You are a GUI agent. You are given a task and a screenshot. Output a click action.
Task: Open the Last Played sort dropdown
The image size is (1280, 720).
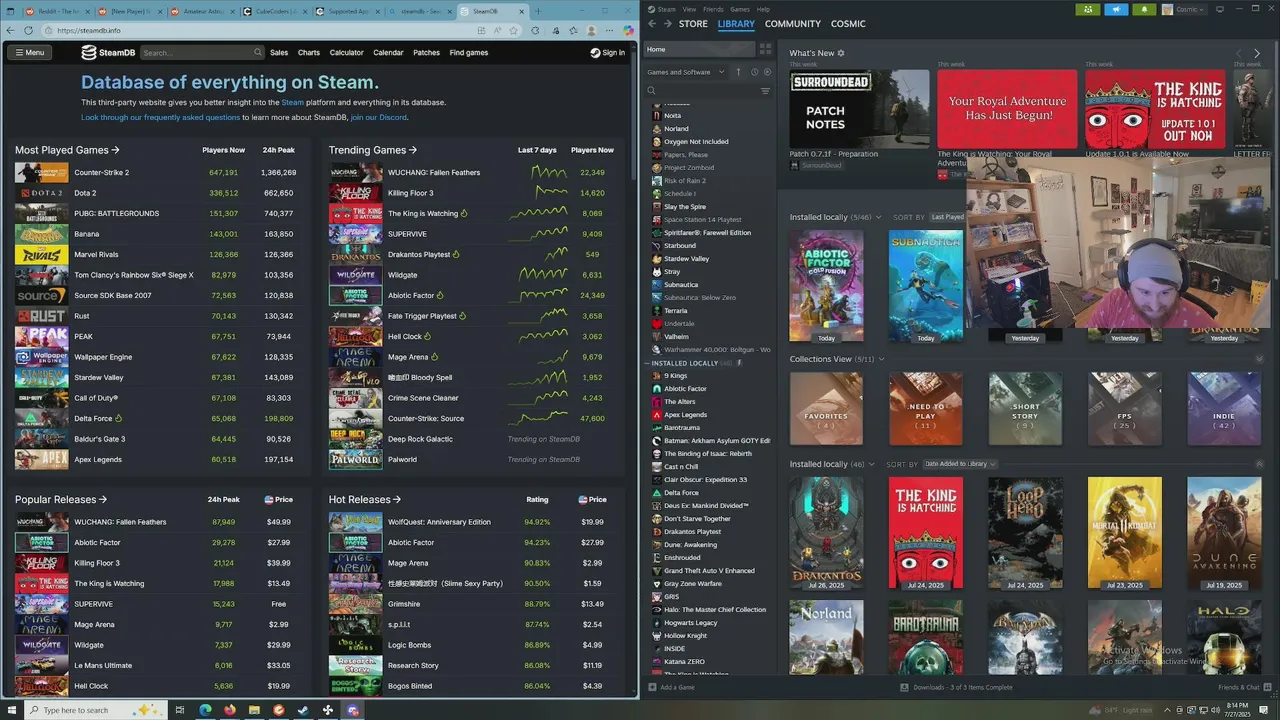tap(950, 217)
